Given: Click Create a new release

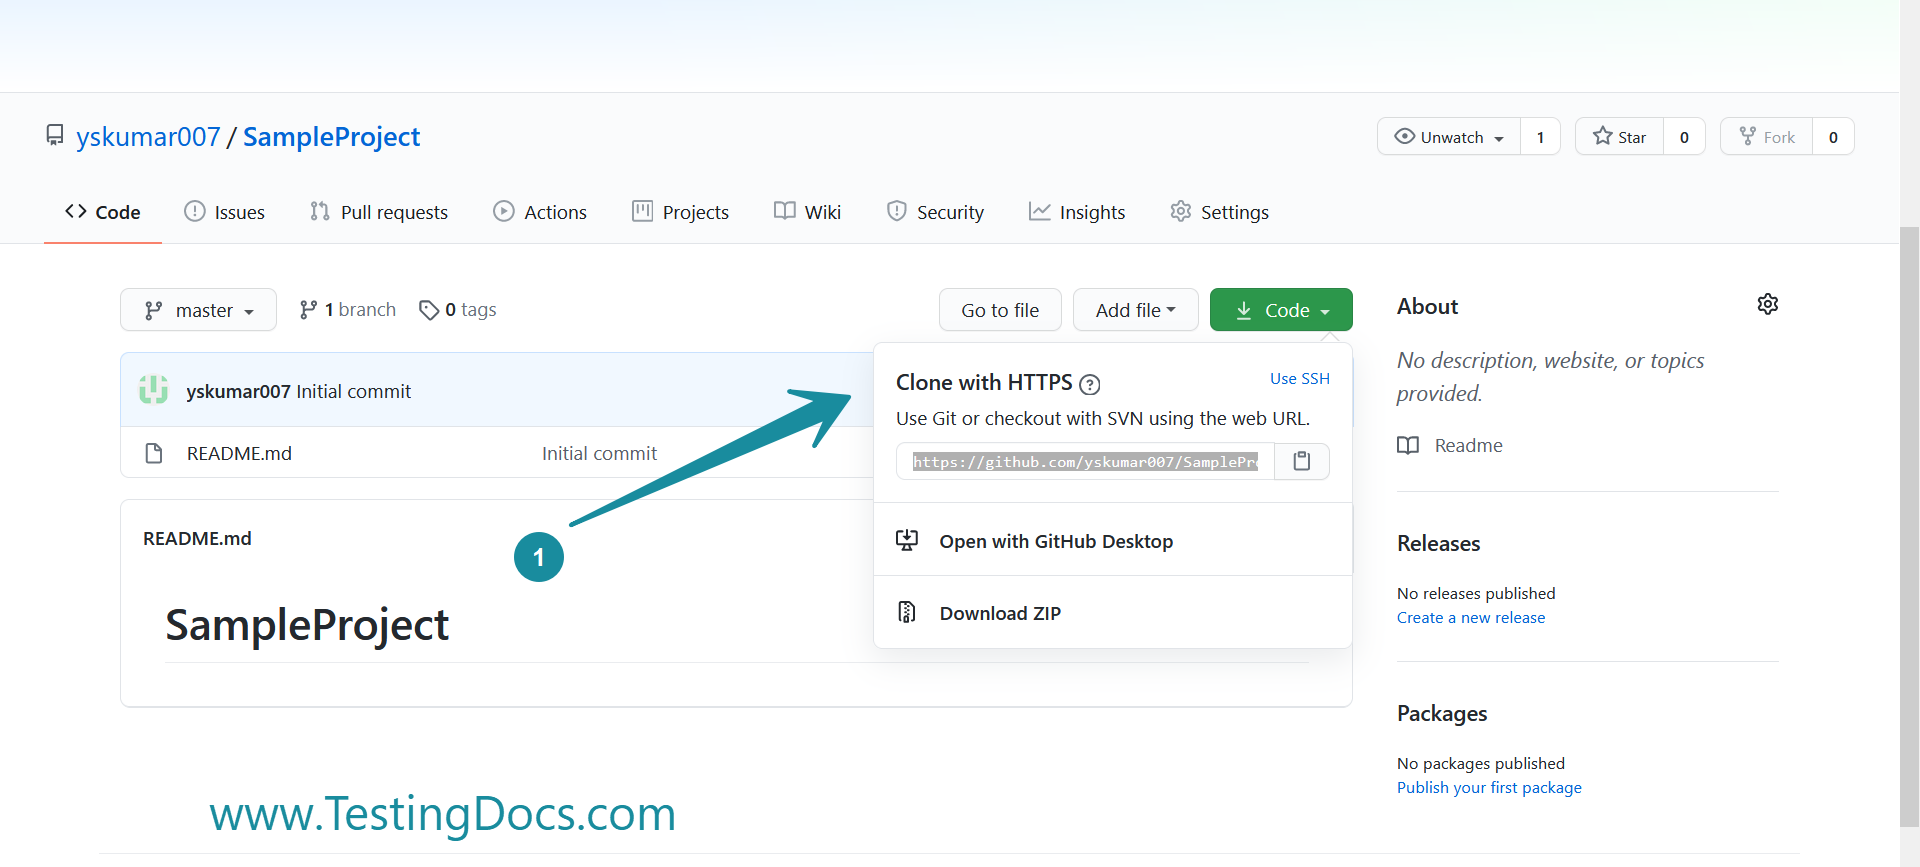Looking at the screenshot, I should point(1471,618).
